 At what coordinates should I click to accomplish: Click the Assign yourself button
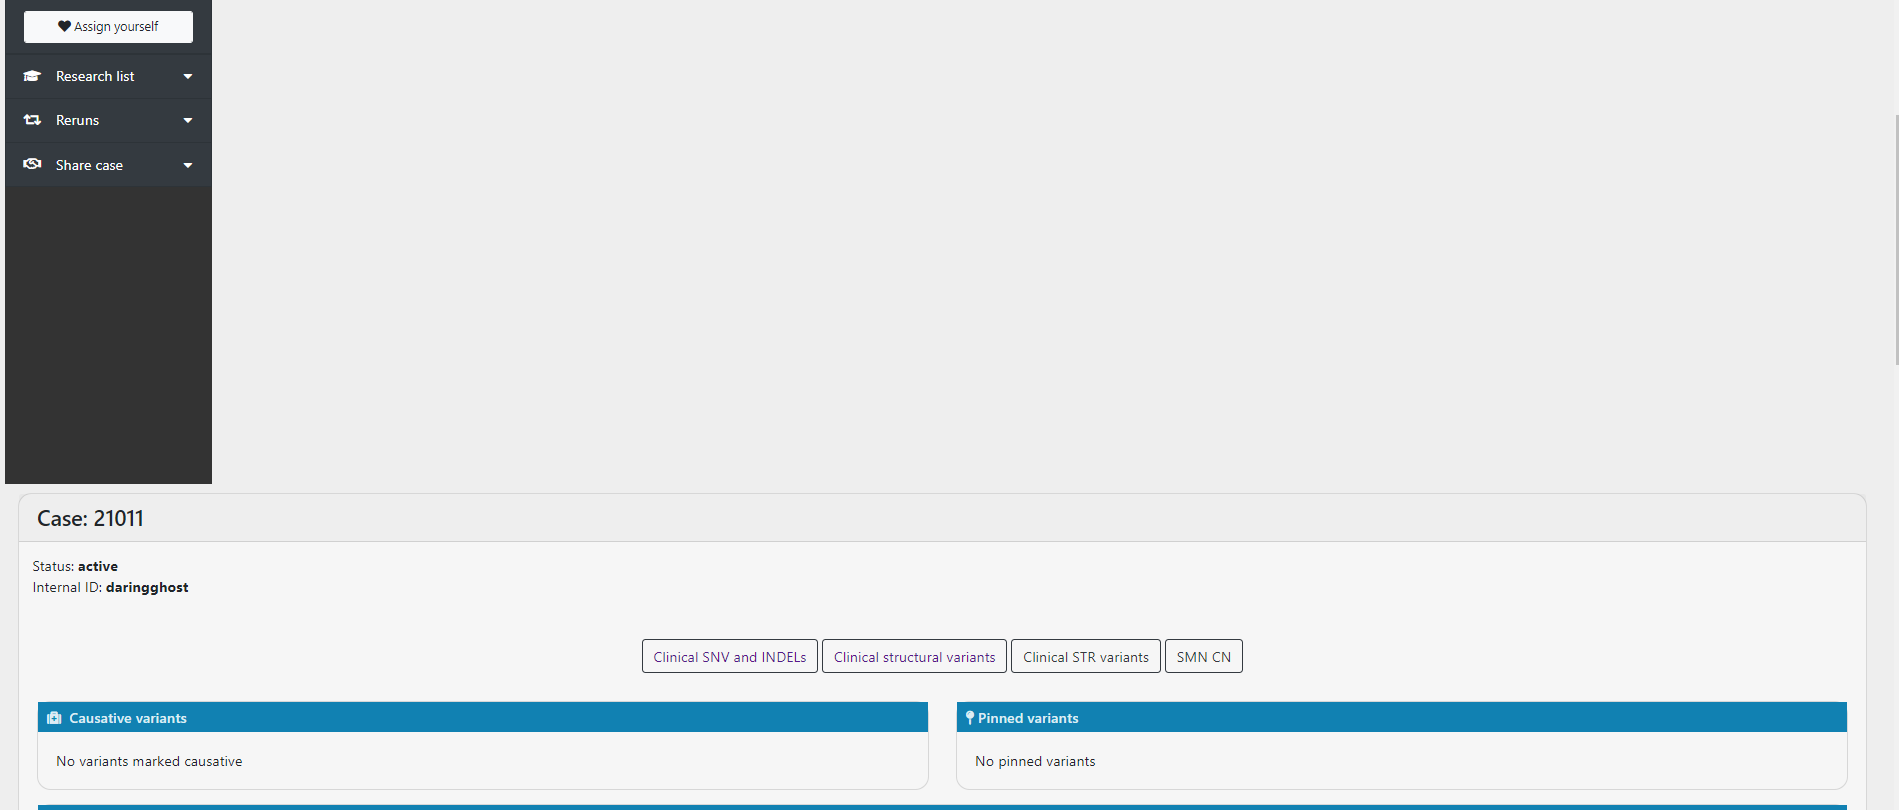108,27
